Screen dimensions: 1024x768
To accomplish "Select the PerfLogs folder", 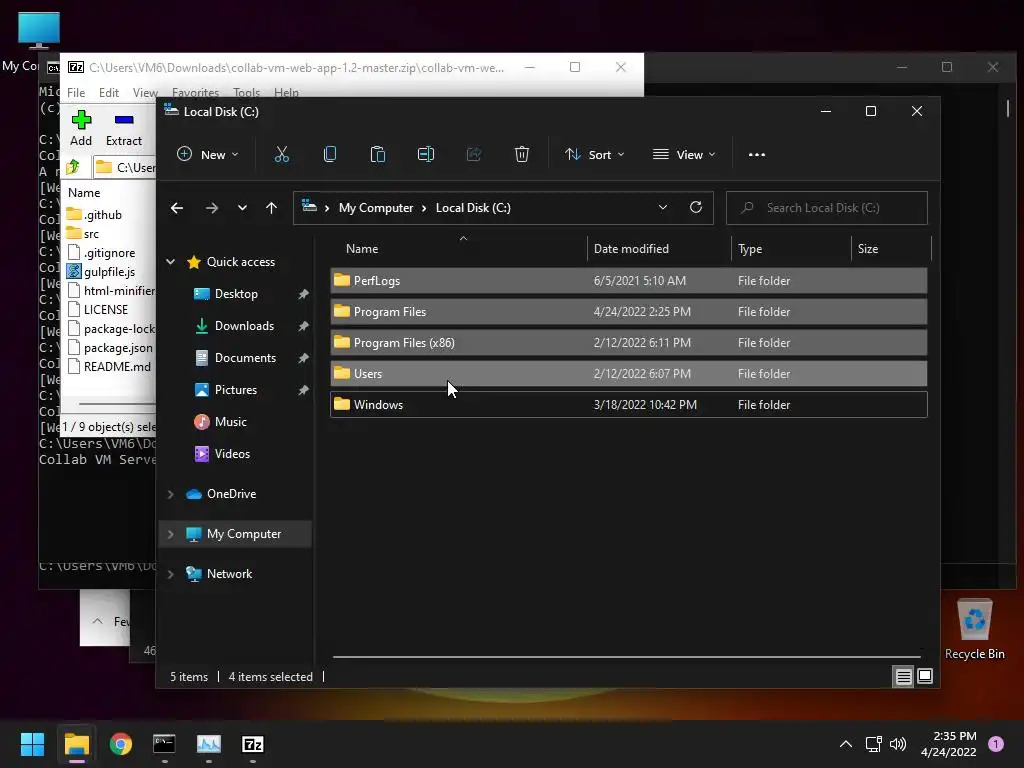I will 629,281.
